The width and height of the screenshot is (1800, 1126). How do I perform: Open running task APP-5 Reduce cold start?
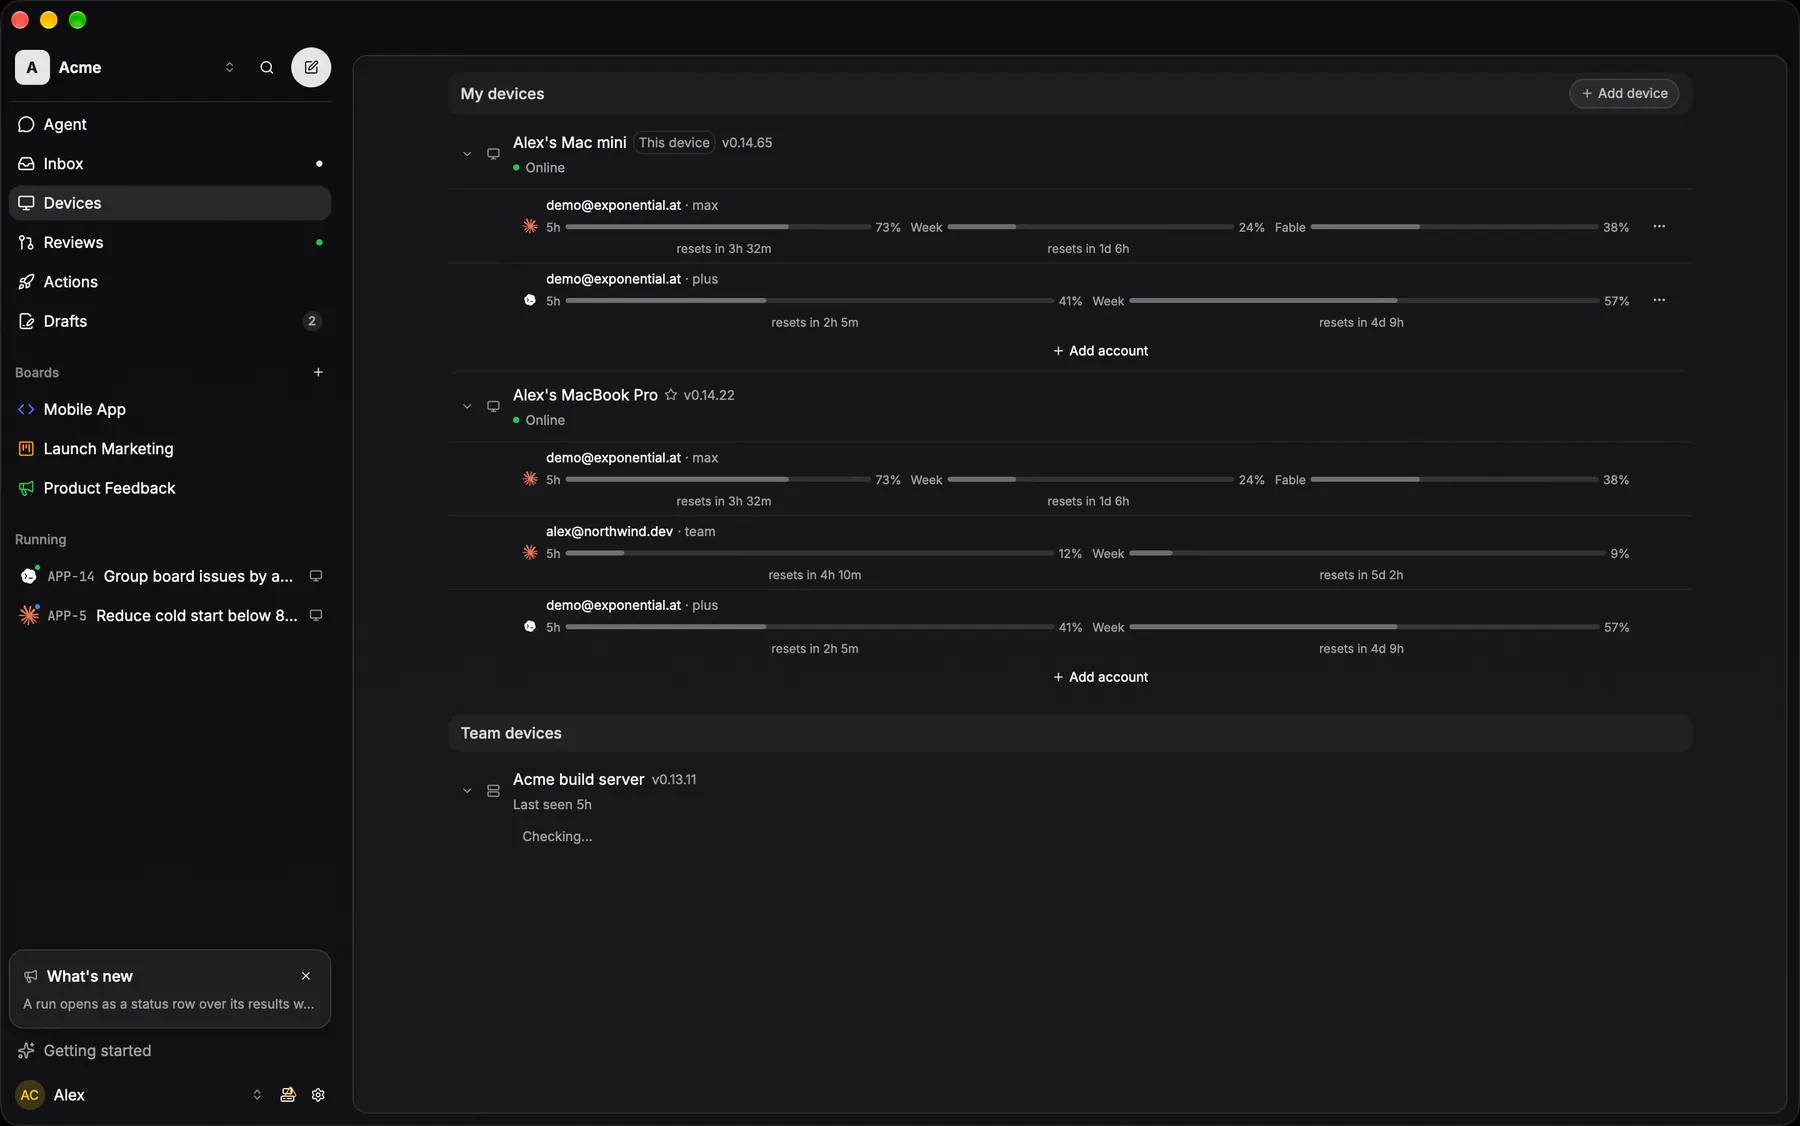pos(170,616)
